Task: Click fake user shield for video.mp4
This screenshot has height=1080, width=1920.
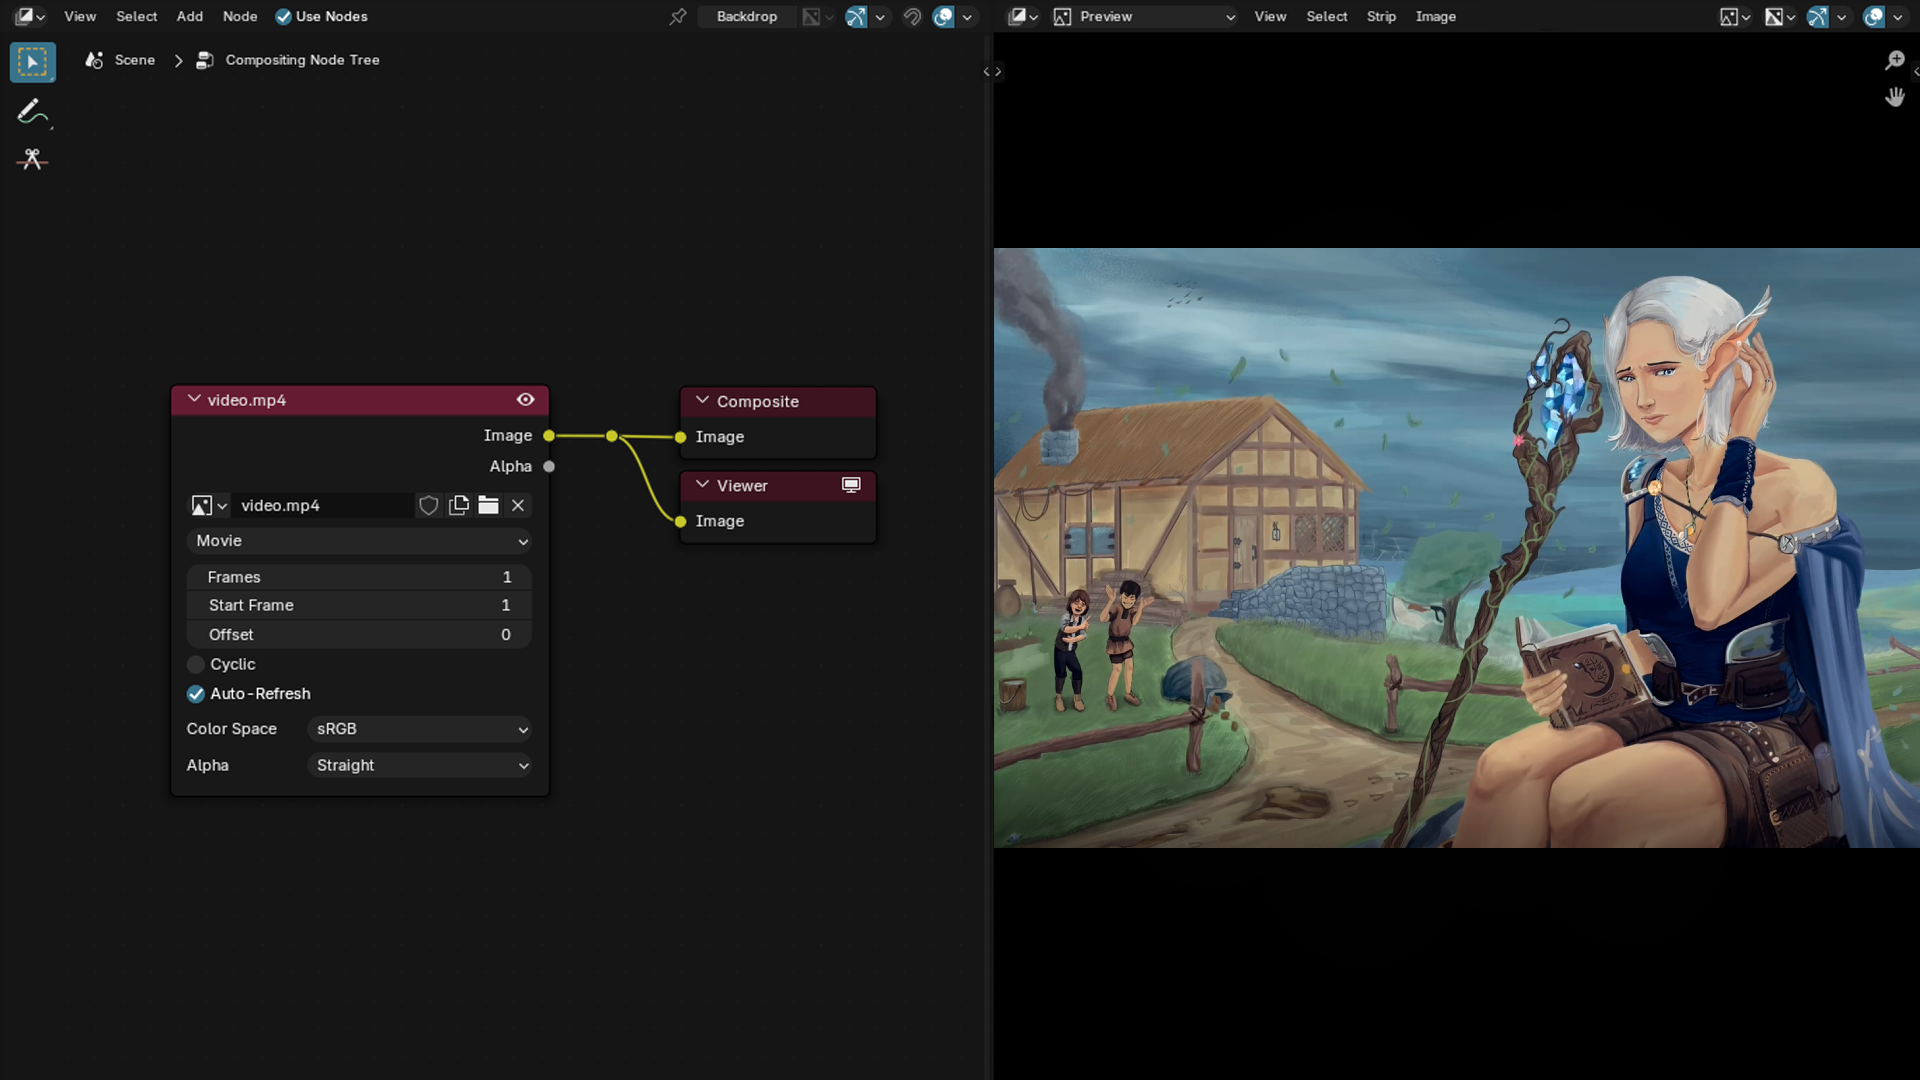Action: point(429,506)
